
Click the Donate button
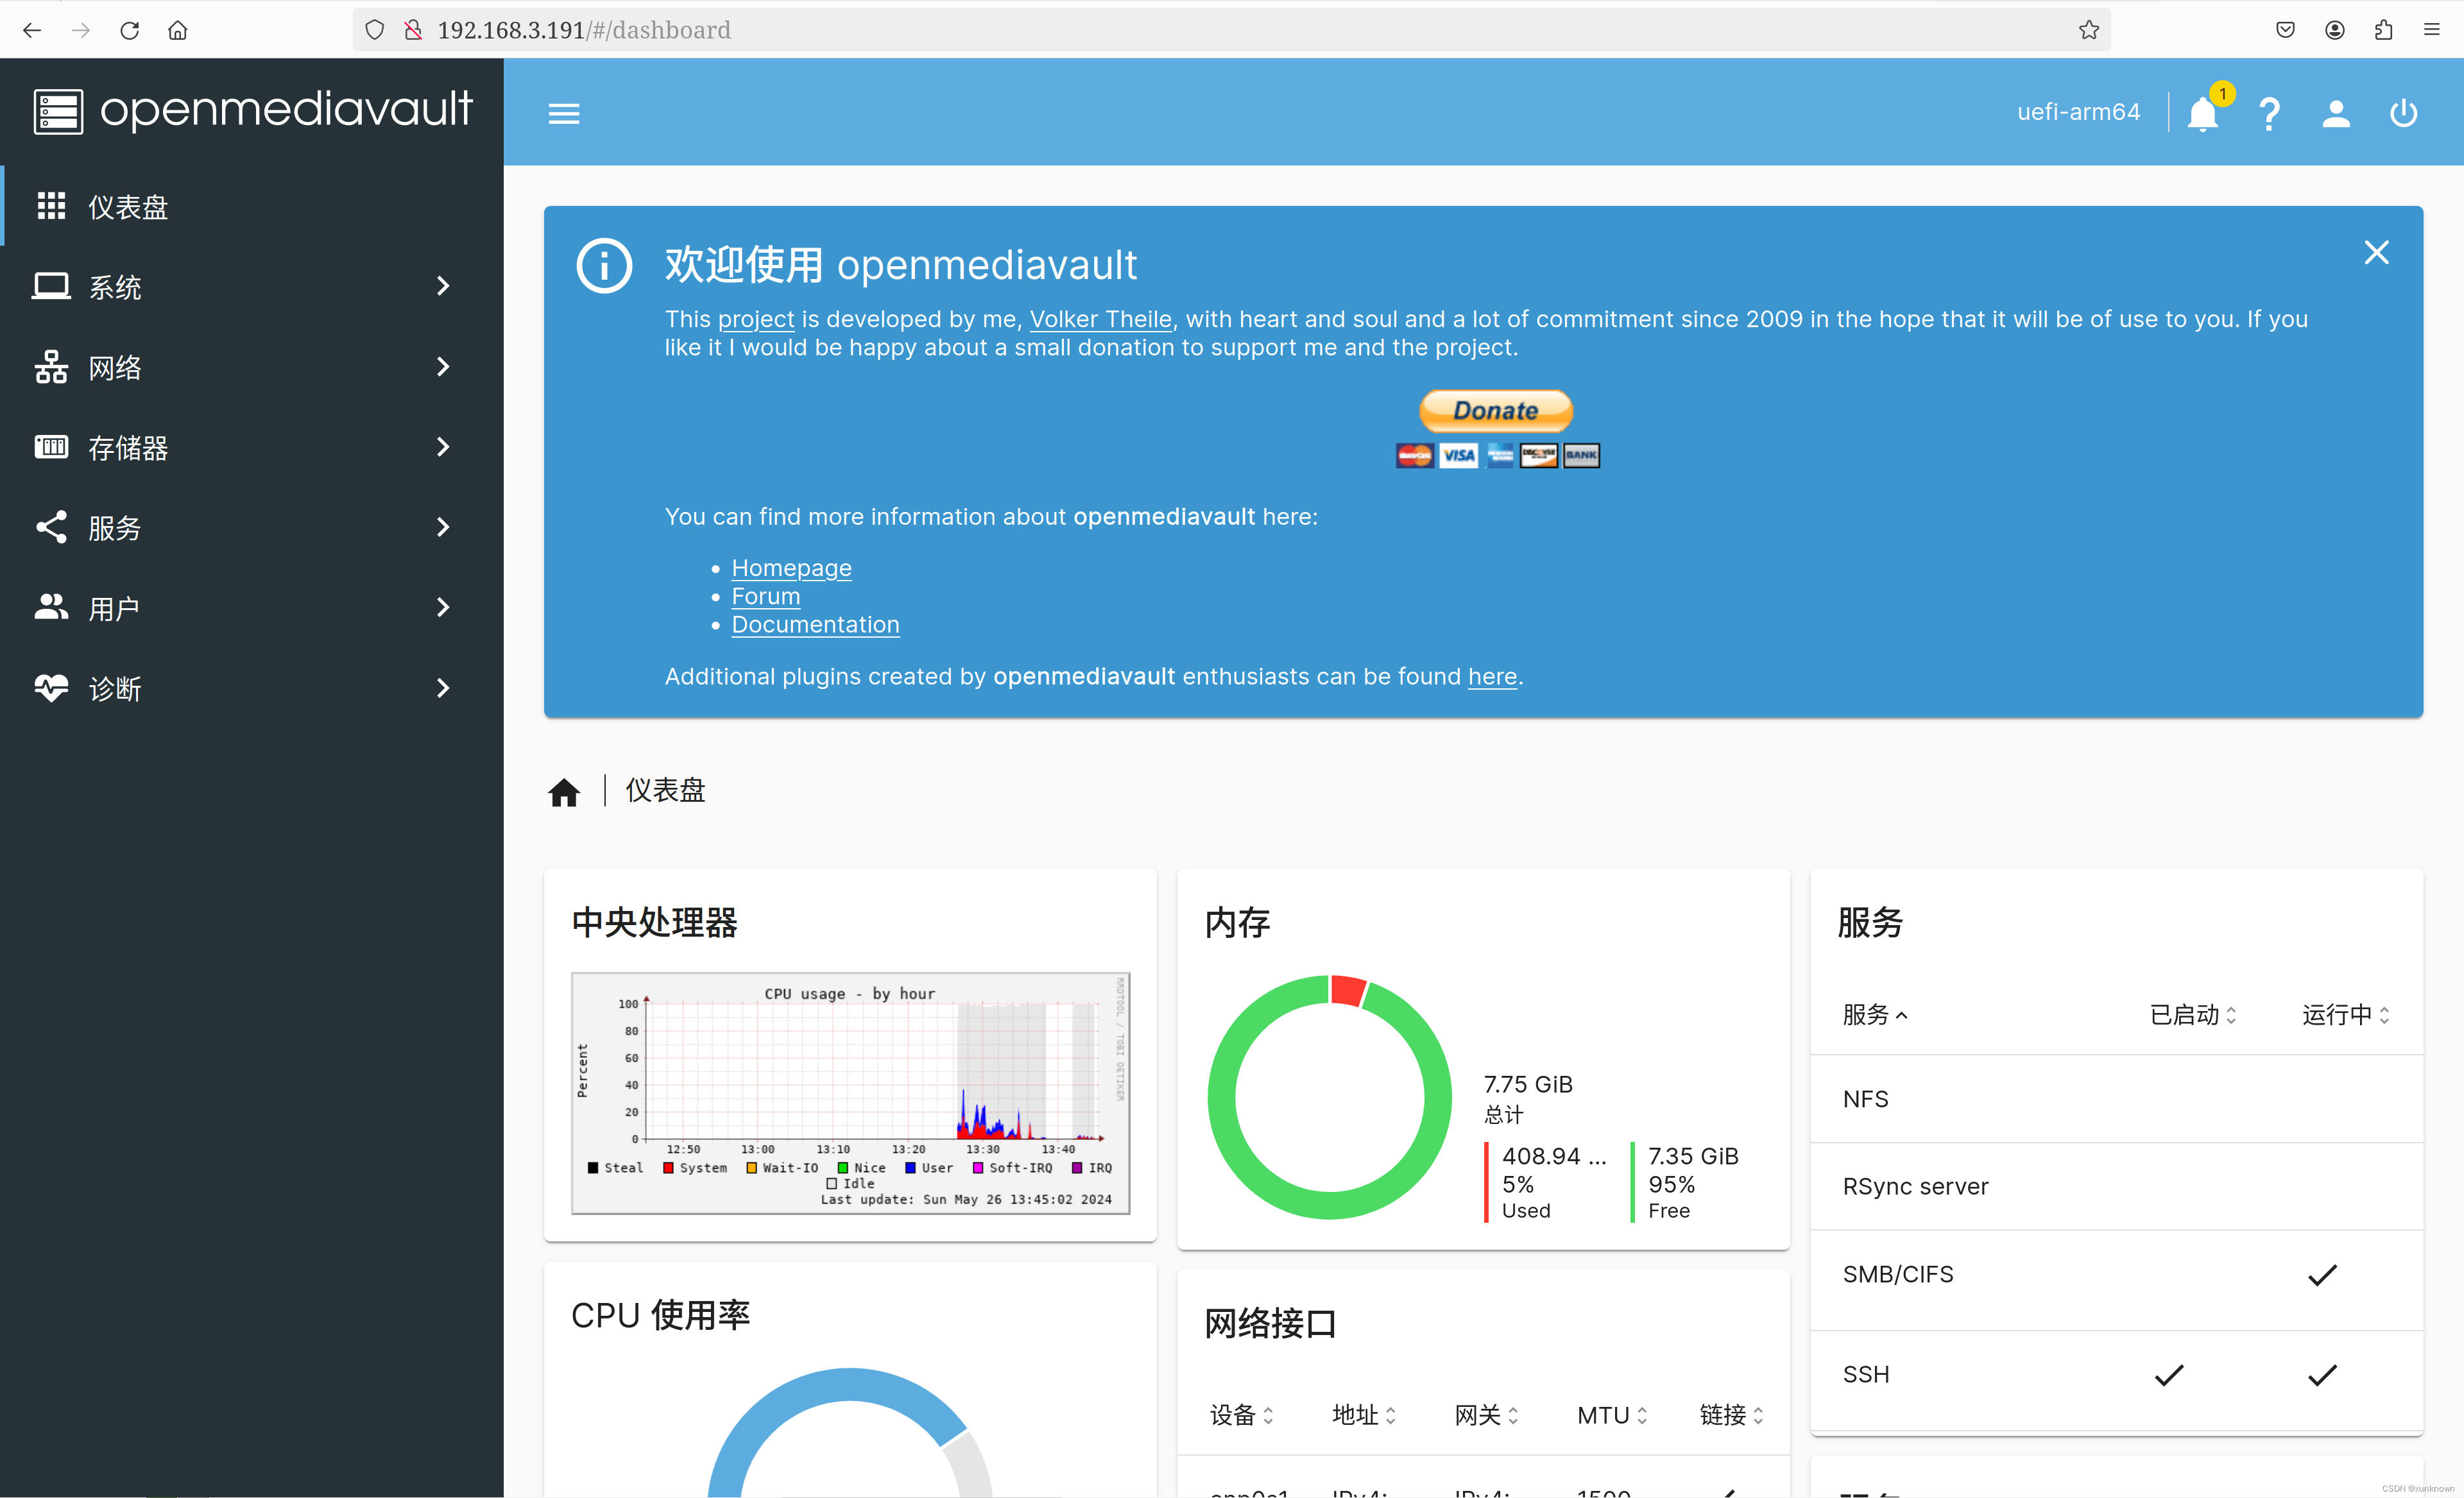(x=1496, y=411)
